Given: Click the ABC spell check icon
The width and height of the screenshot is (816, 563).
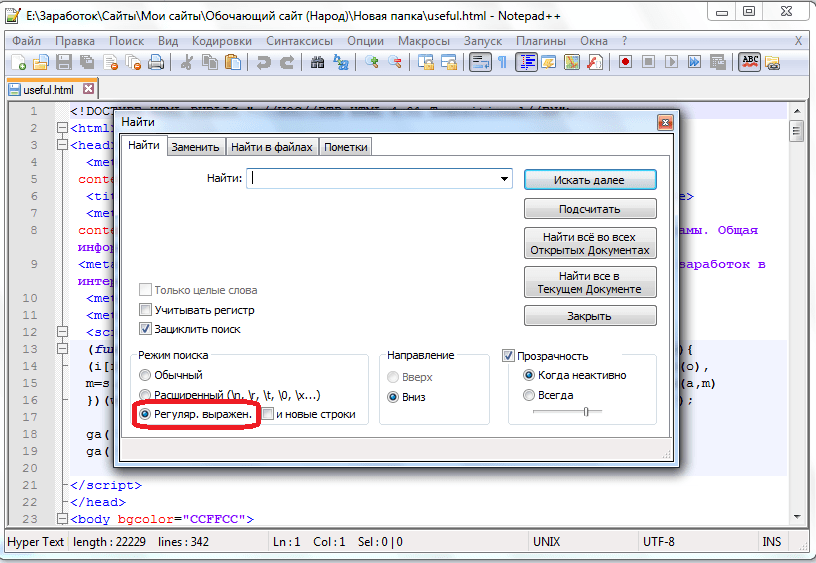Looking at the screenshot, I should 749,62.
